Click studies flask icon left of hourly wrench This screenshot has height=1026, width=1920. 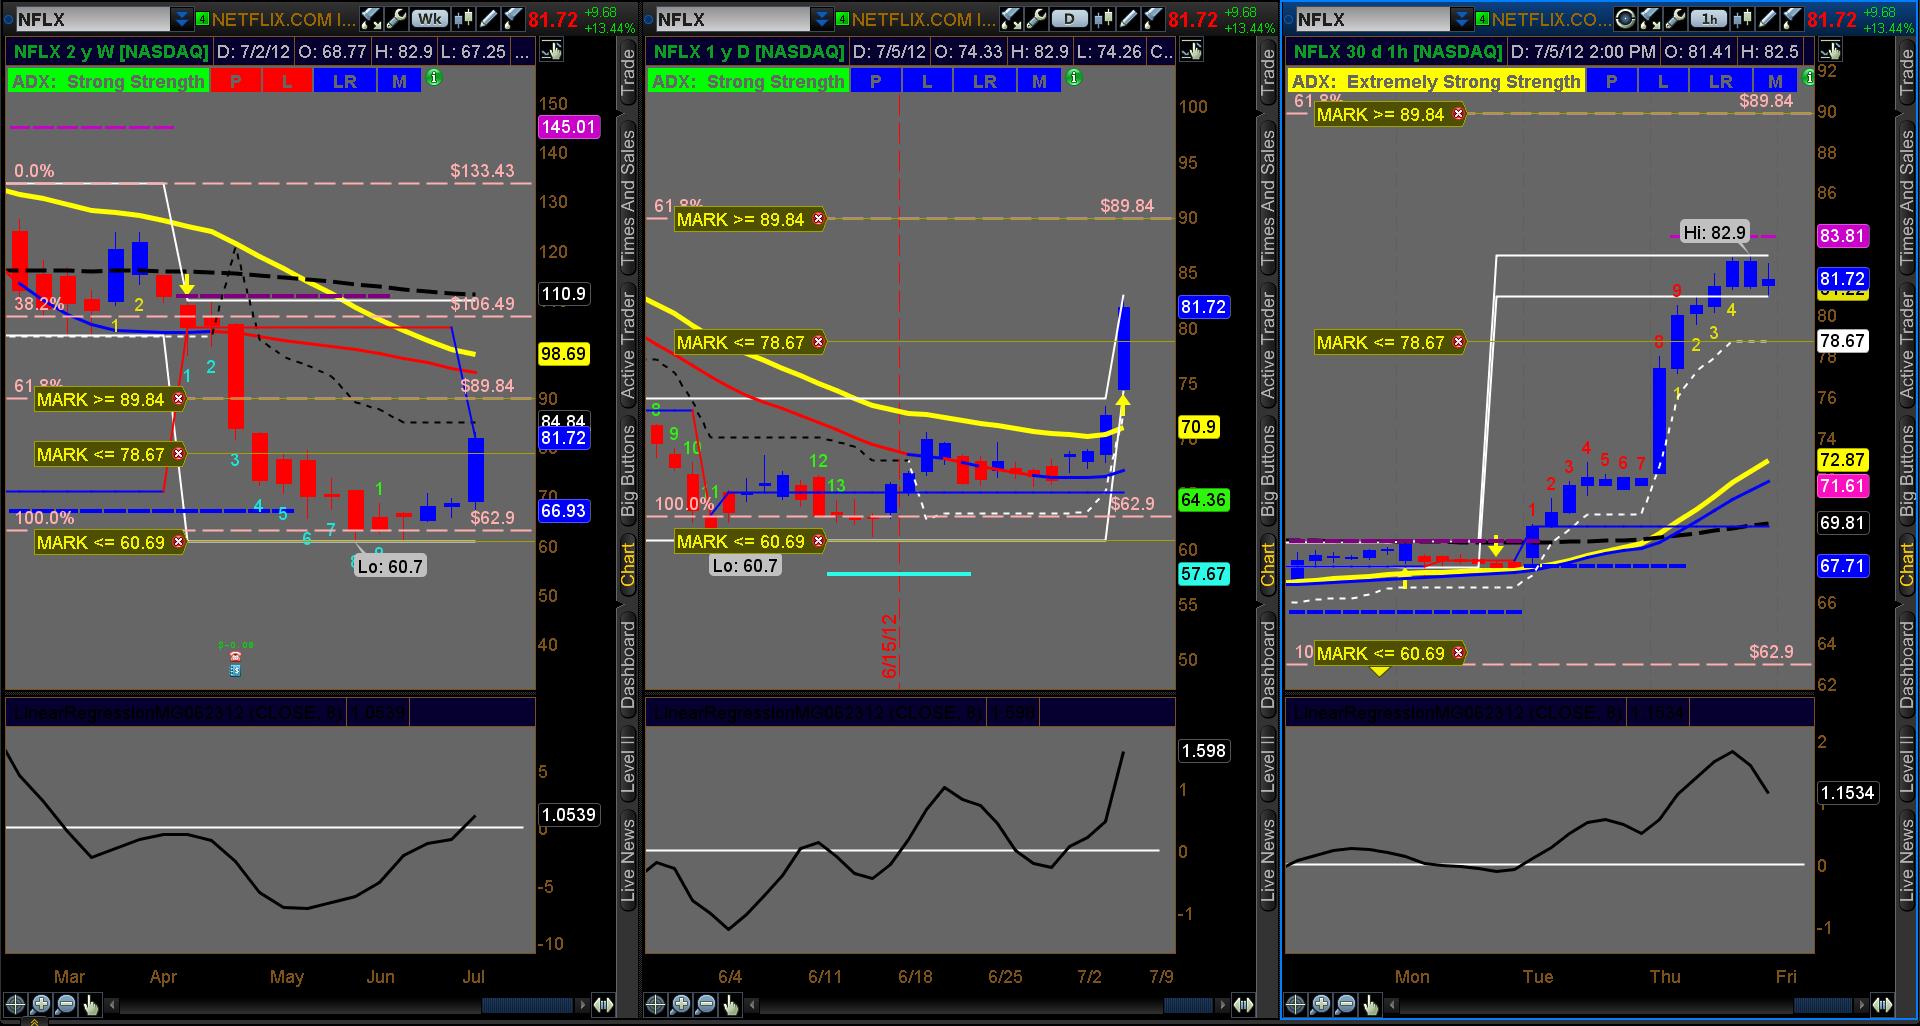(1648, 18)
